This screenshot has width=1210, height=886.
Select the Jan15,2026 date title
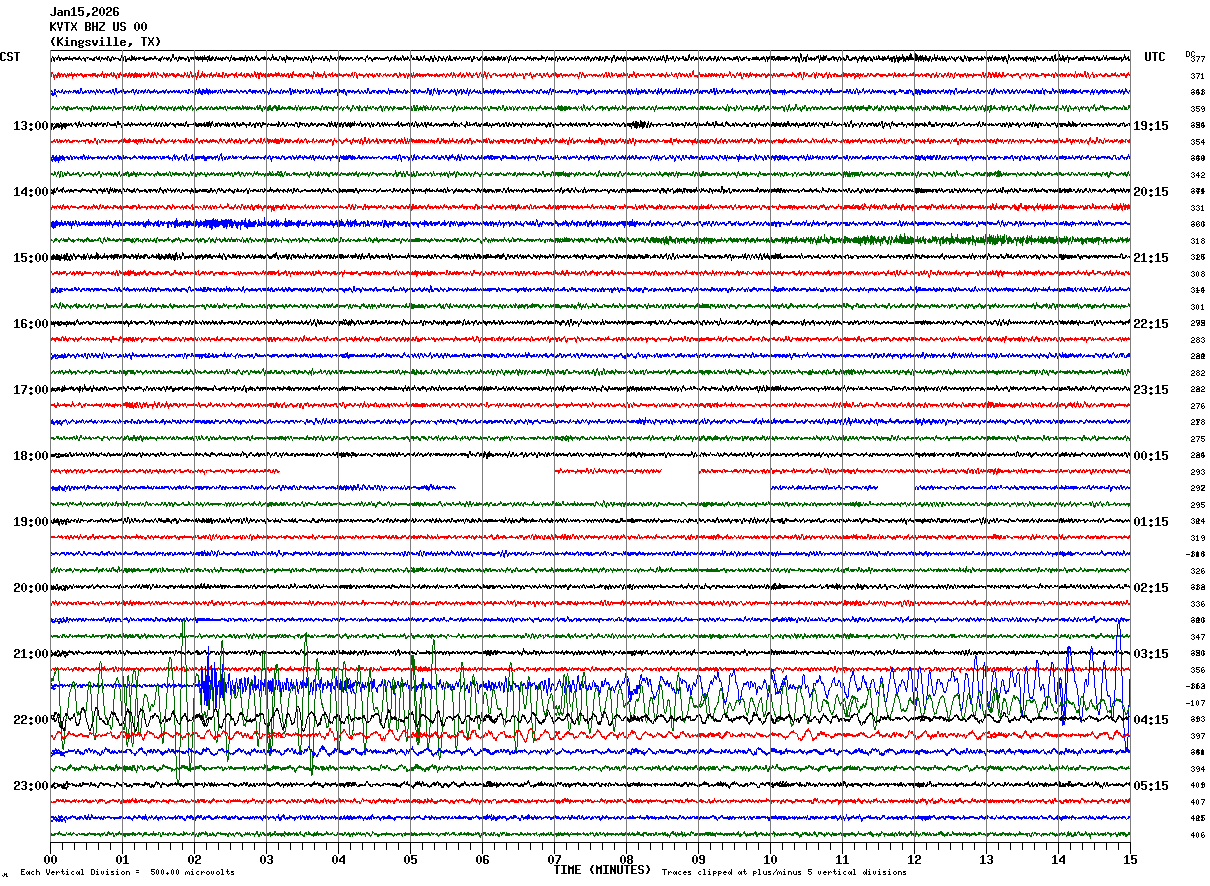(x=84, y=12)
